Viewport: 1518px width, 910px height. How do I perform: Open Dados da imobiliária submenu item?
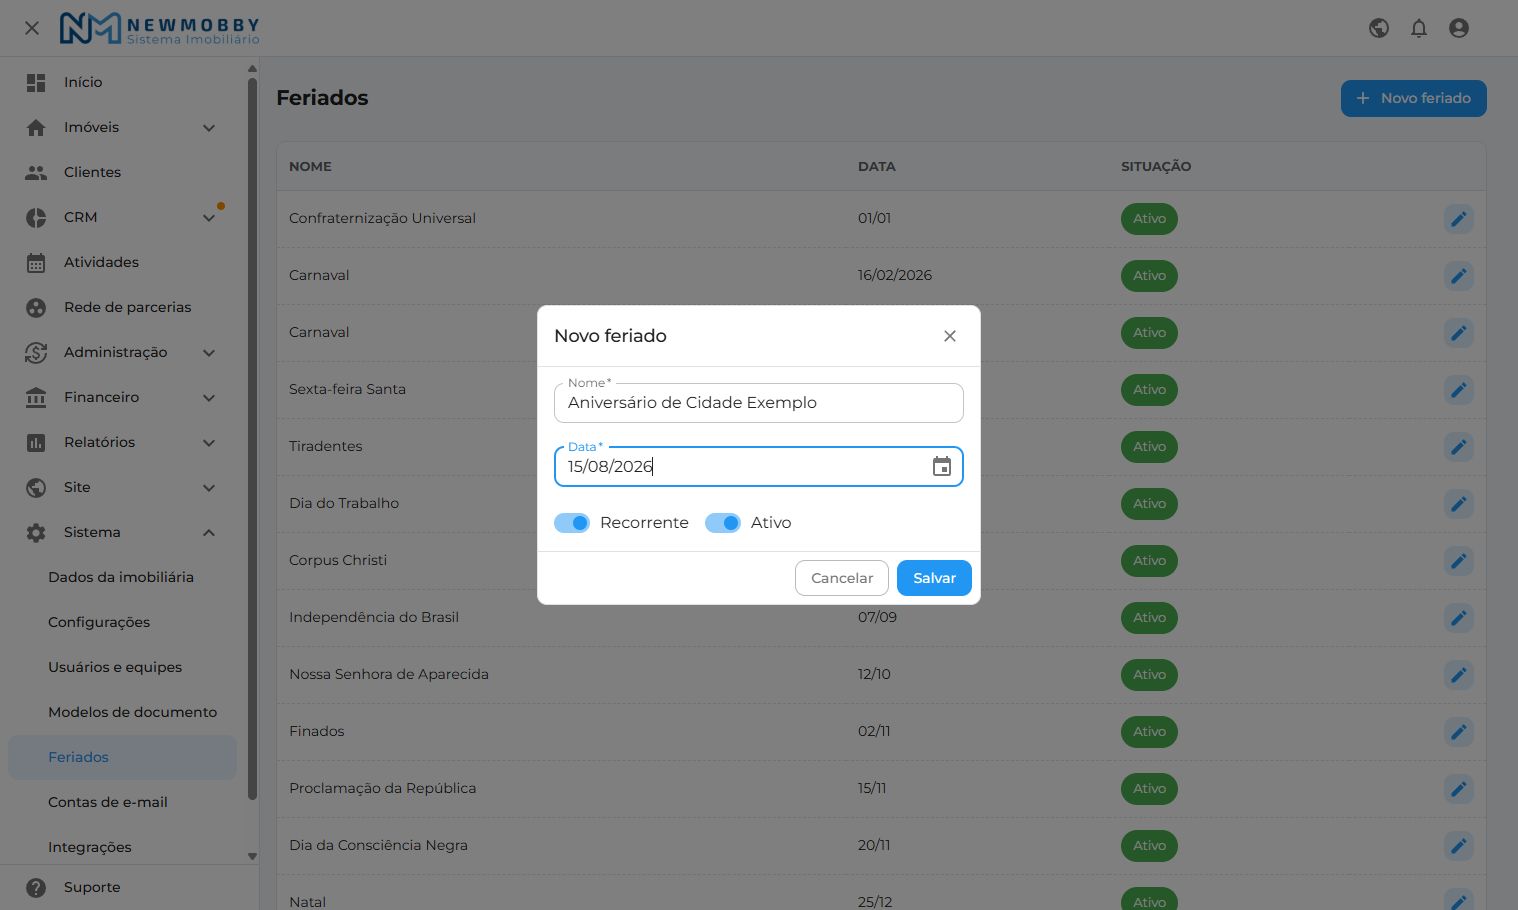[122, 578]
